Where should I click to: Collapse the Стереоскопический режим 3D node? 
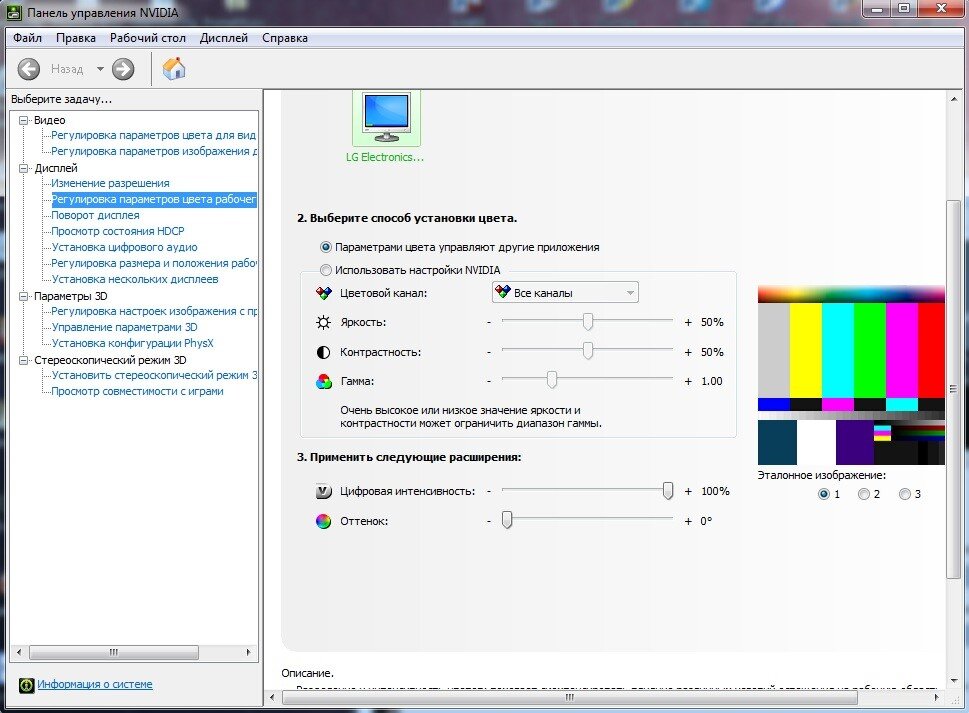coord(23,360)
